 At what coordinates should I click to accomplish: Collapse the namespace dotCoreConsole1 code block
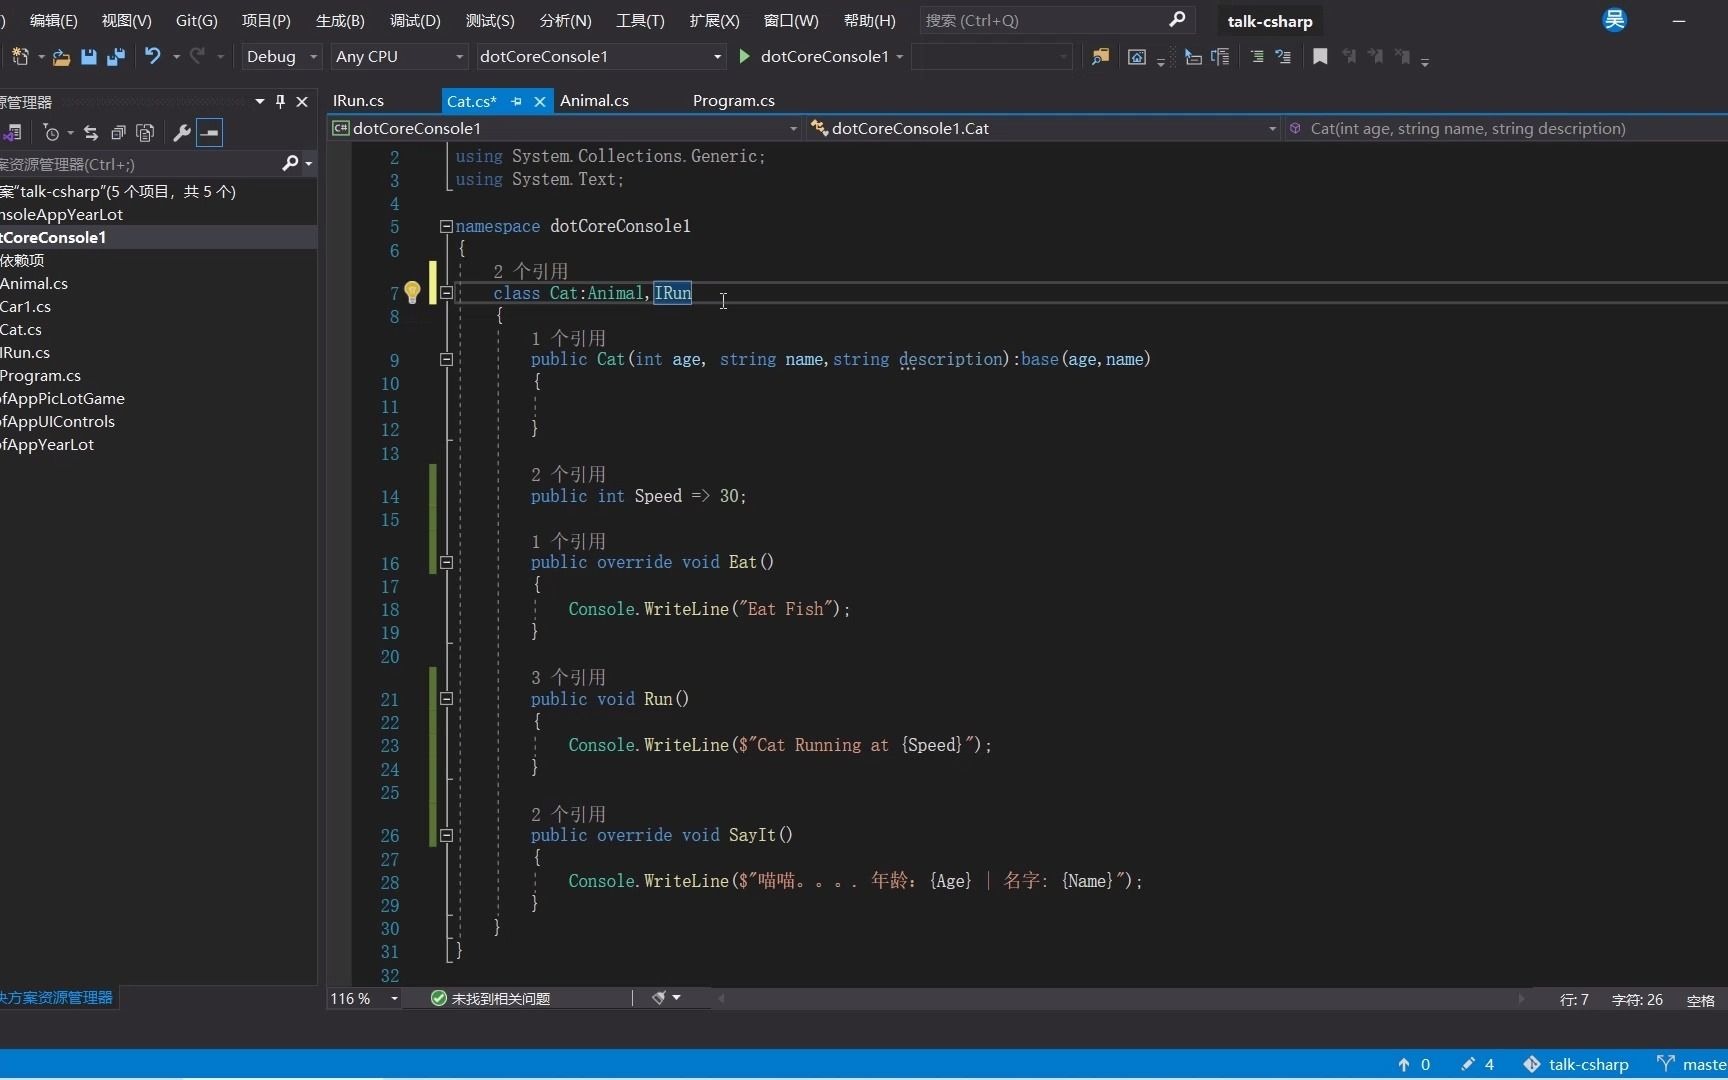coord(446,227)
